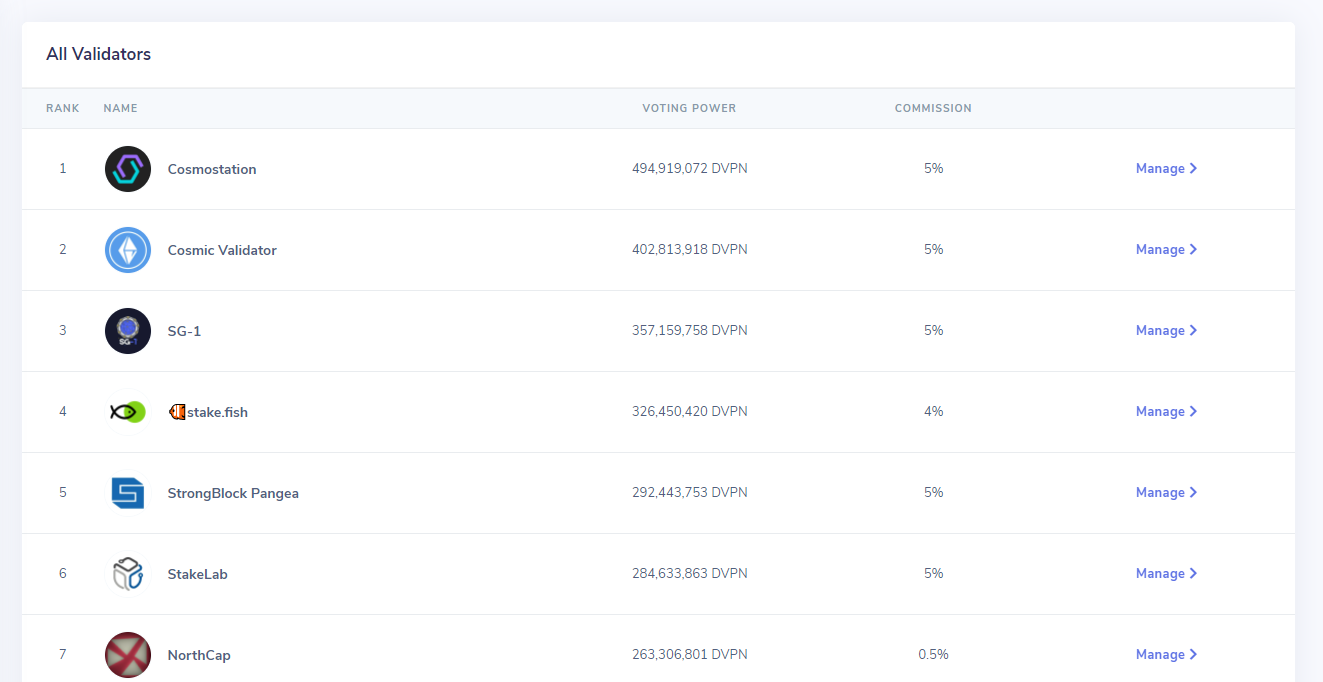1323x682 pixels.
Task: Open Manage for Cosmostation
Action: 1166,169
